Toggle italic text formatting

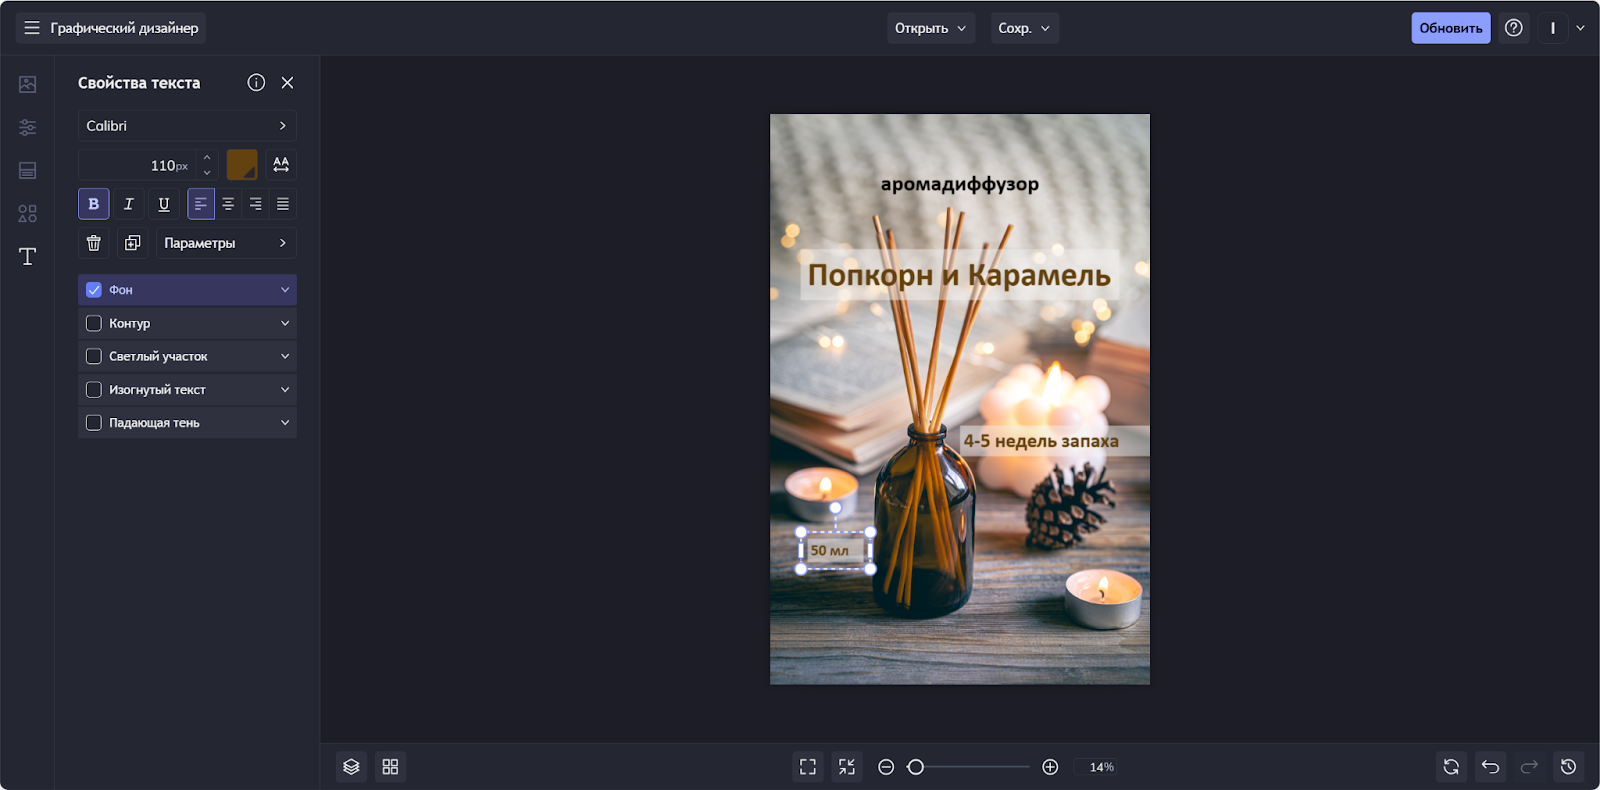click(128, 204)
